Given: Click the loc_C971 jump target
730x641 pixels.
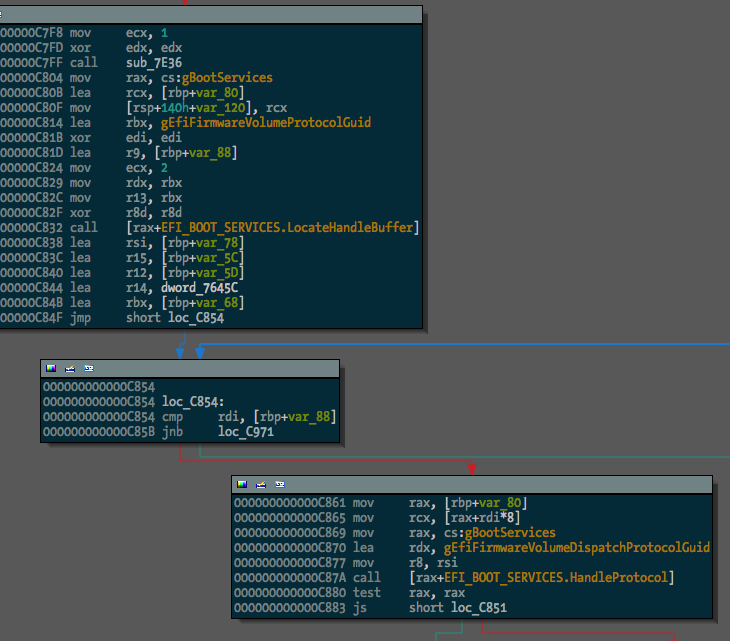Looking at the screenshot, I should coord(246,432).
